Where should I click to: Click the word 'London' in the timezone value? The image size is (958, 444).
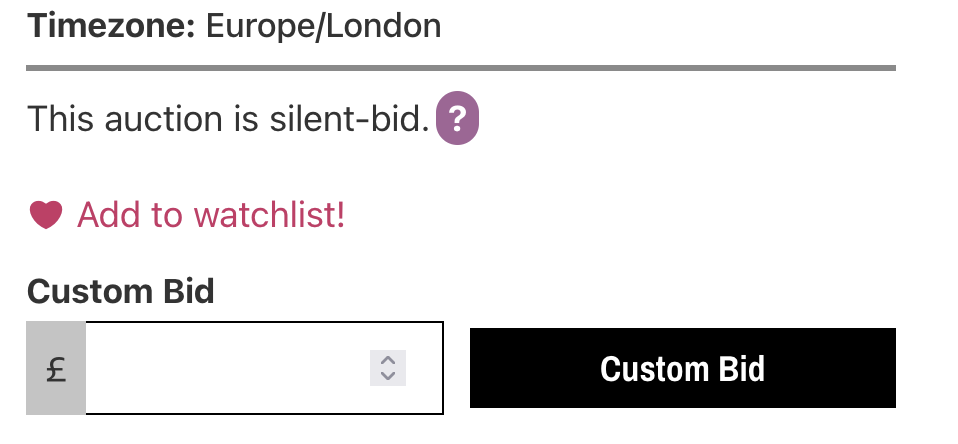[382, 26]
